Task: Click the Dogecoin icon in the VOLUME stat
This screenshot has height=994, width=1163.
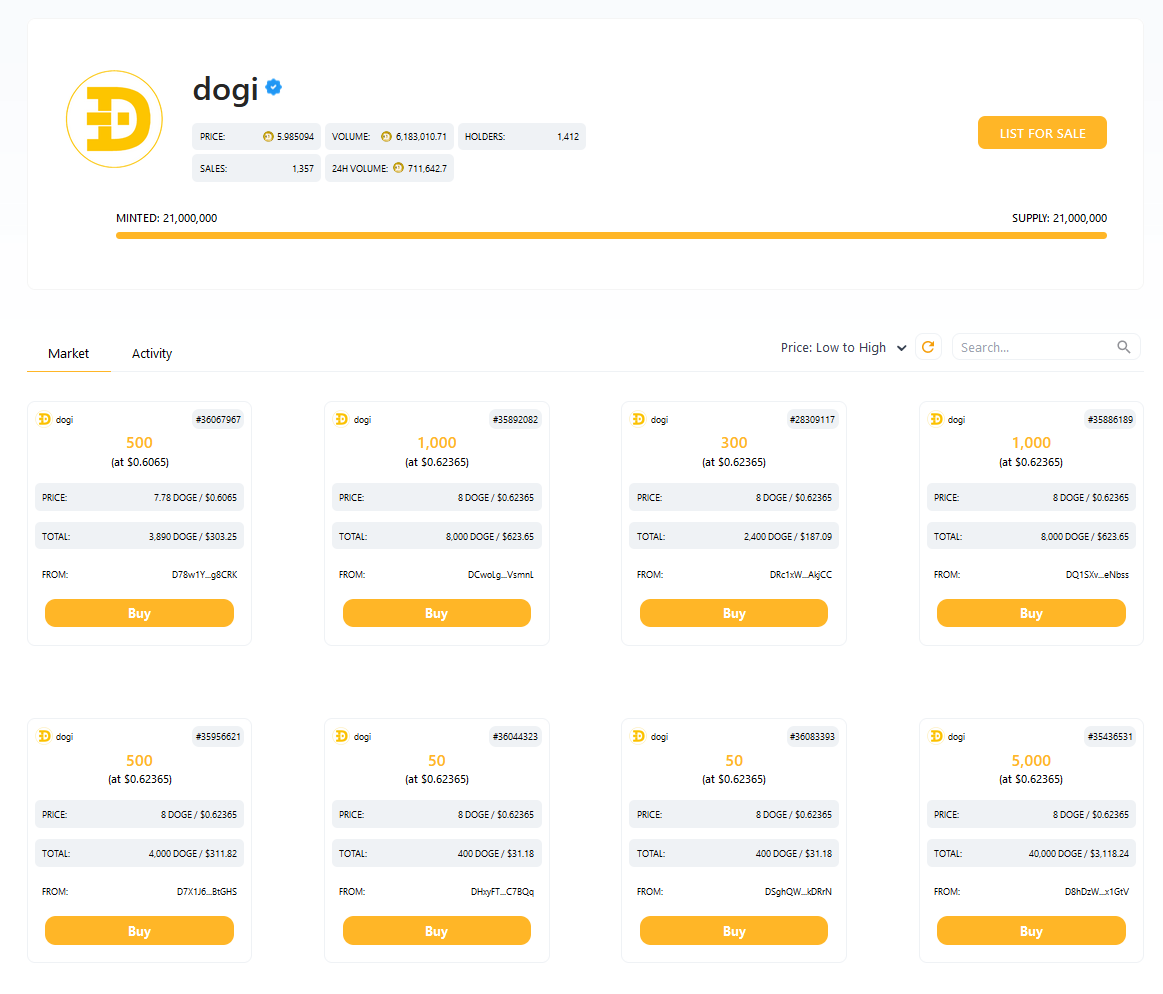Action: click(x=386, y=137)
